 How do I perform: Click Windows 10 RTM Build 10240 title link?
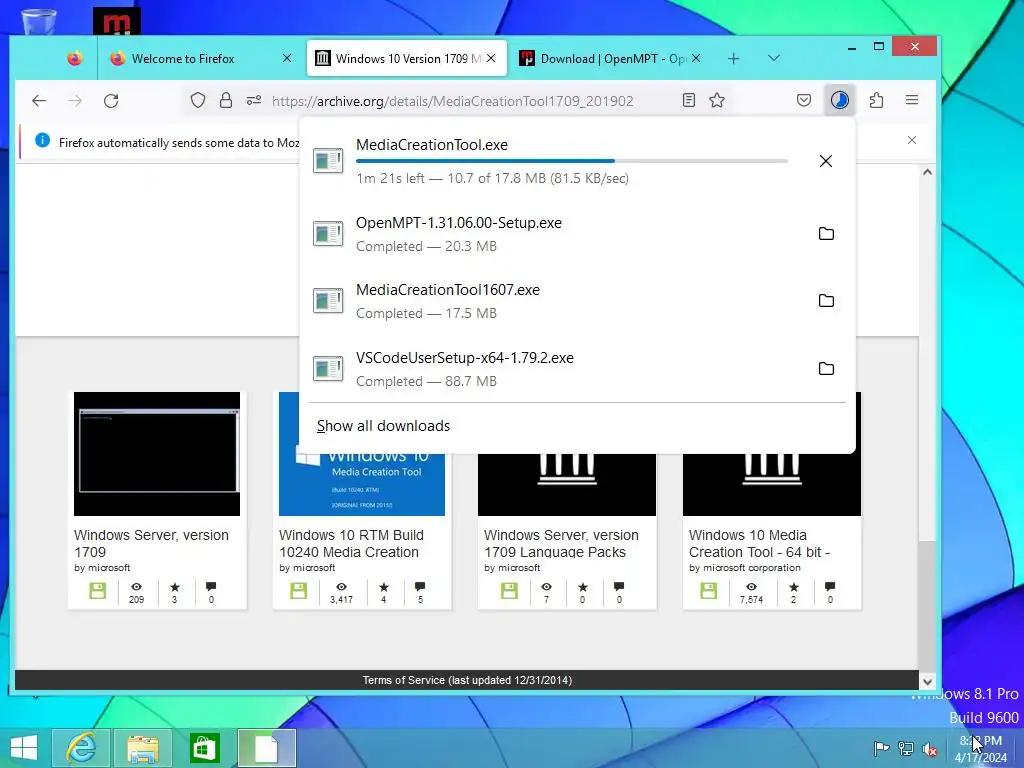click(x=351, y=543)
